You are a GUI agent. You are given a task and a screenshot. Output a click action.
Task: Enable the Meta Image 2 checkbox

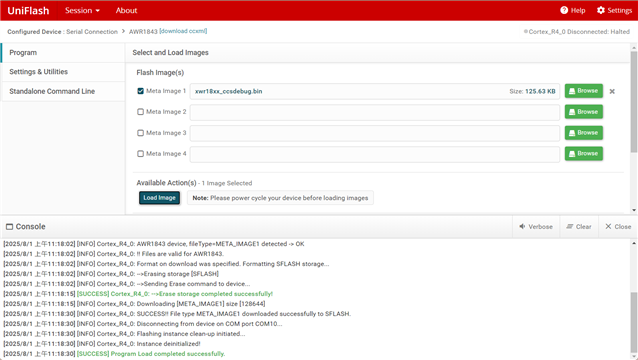(x=140, y=112)
